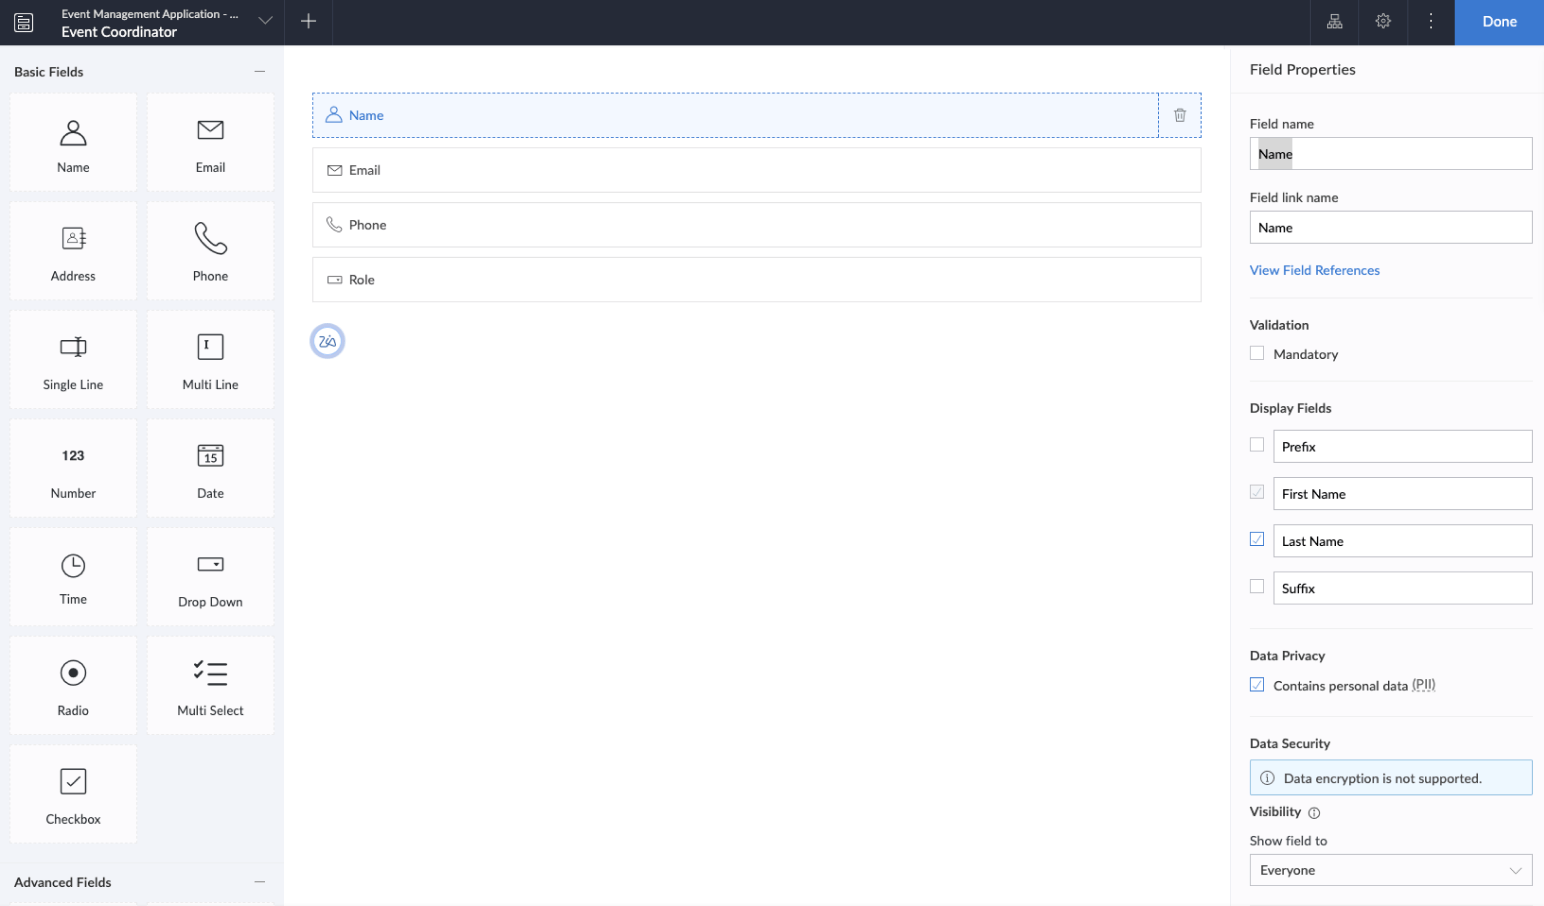Screen dimensions: 1544x906
Task: Open the Show field to dropdown
Action: (x=1390, y=869)
